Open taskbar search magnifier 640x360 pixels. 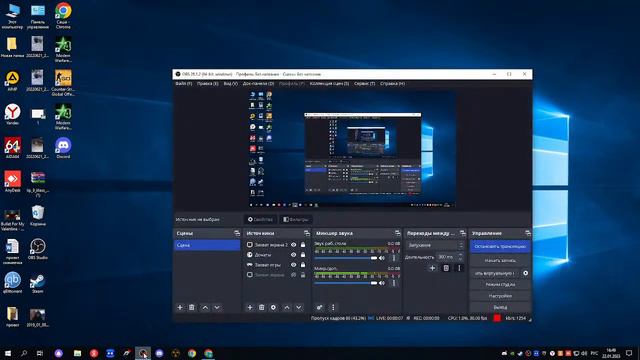tap(24, 353)
